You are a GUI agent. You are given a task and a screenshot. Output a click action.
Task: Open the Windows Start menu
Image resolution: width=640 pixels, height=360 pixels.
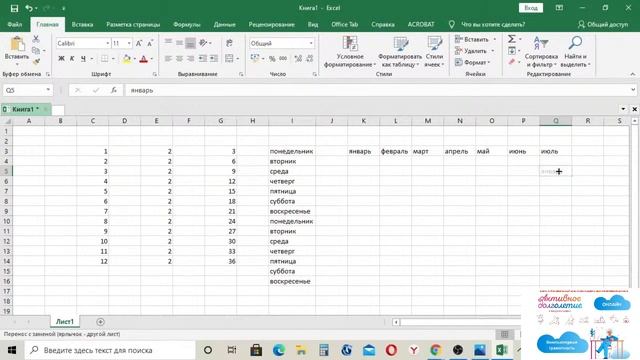pyautogui.click(x=12, y=350)
